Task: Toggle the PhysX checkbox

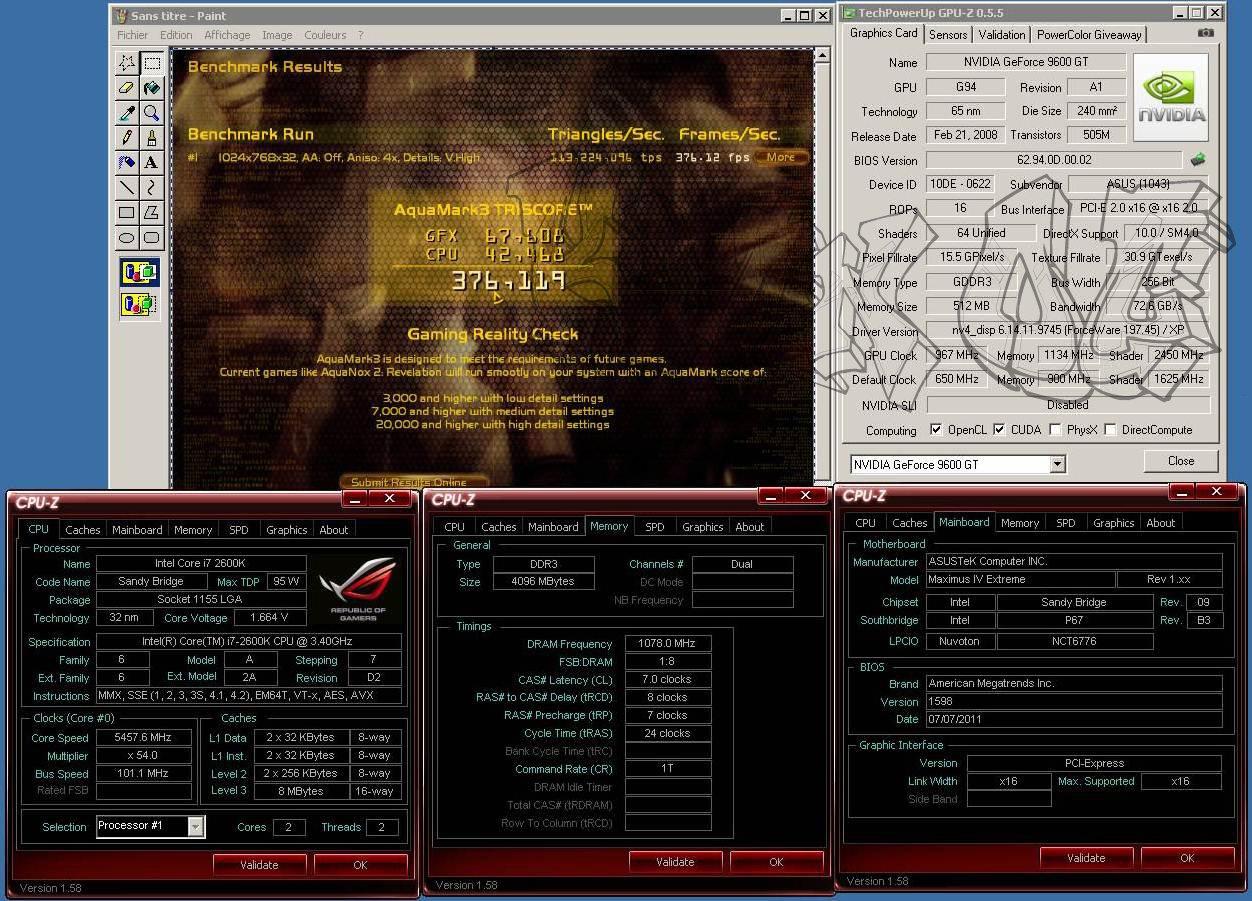Action: [1056, 430]
